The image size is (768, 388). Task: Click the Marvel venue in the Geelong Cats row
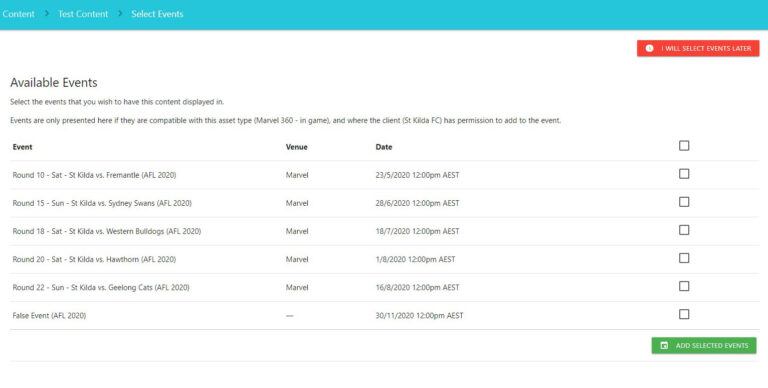click(297, 288)
